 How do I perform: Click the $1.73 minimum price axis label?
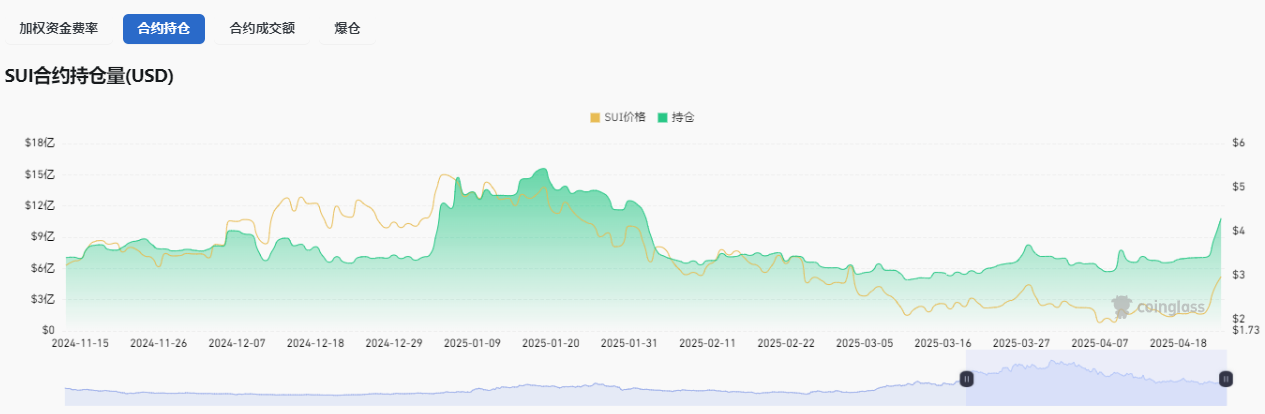pyautogui.click(x=1245, y=329)
